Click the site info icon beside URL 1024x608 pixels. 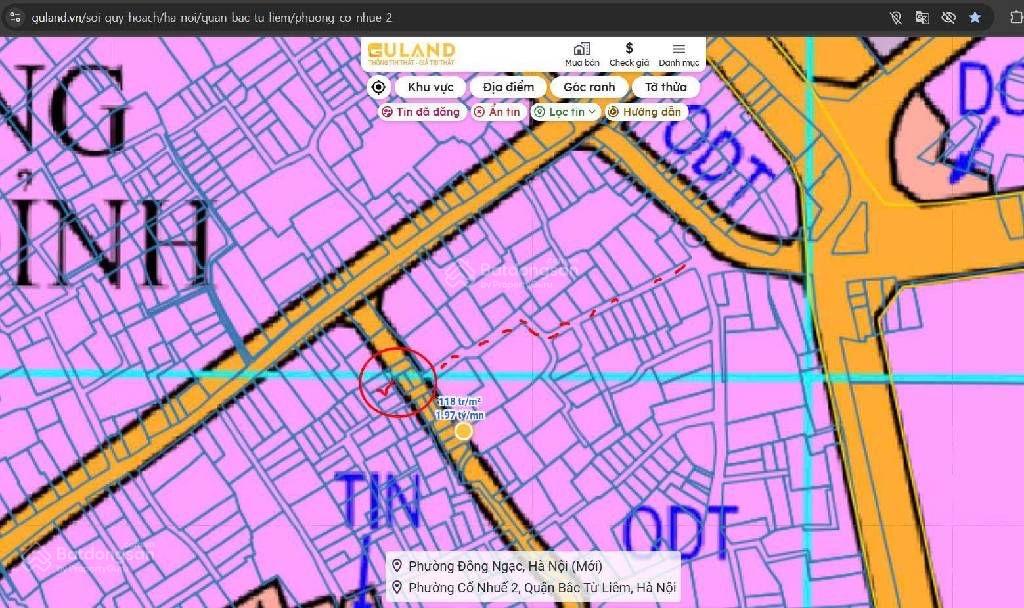14,17
